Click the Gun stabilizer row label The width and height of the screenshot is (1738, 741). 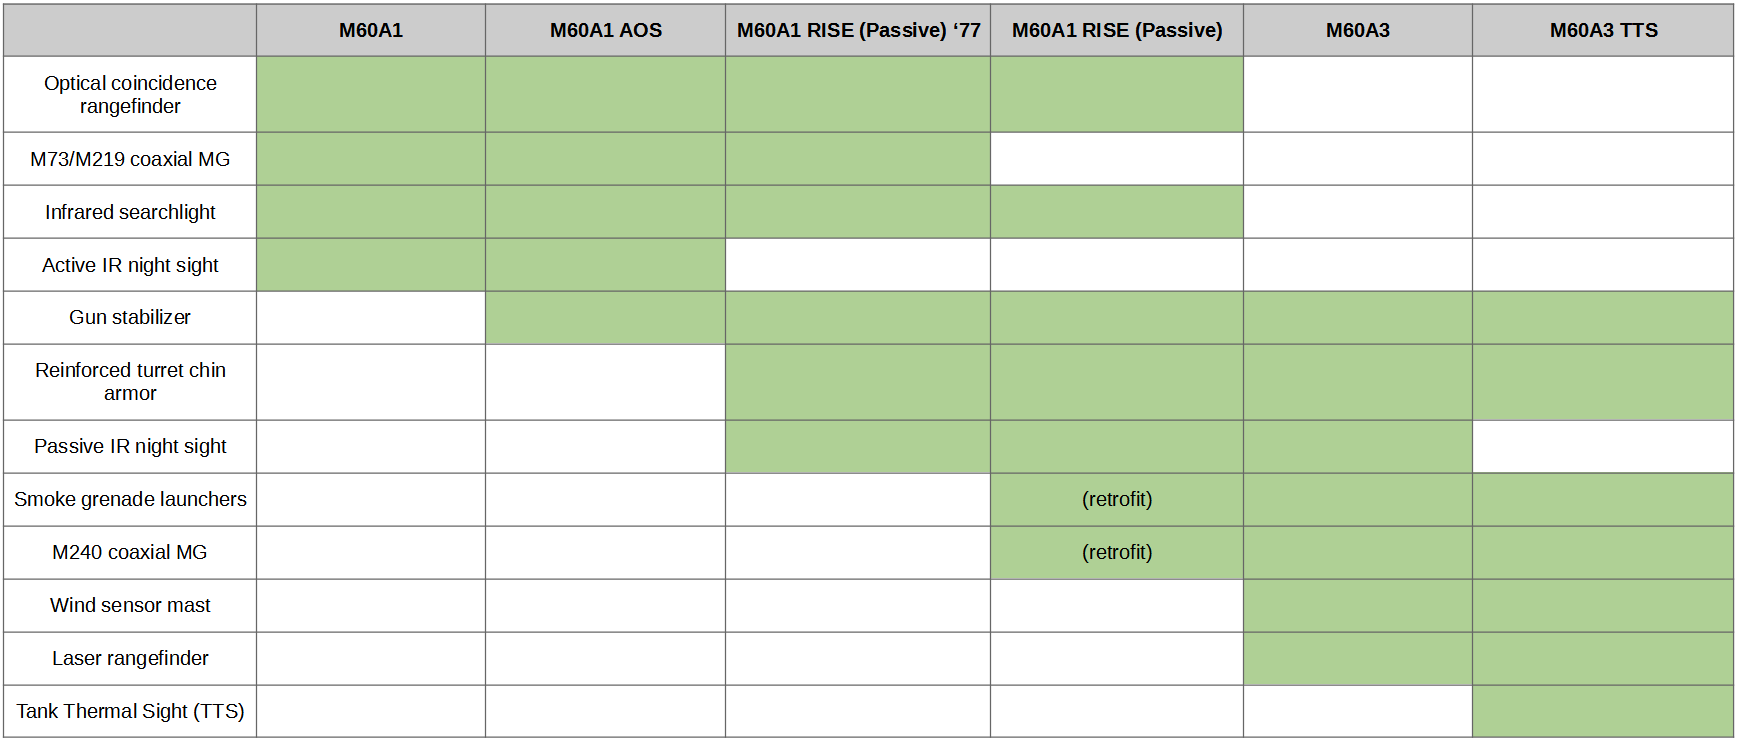130,317
